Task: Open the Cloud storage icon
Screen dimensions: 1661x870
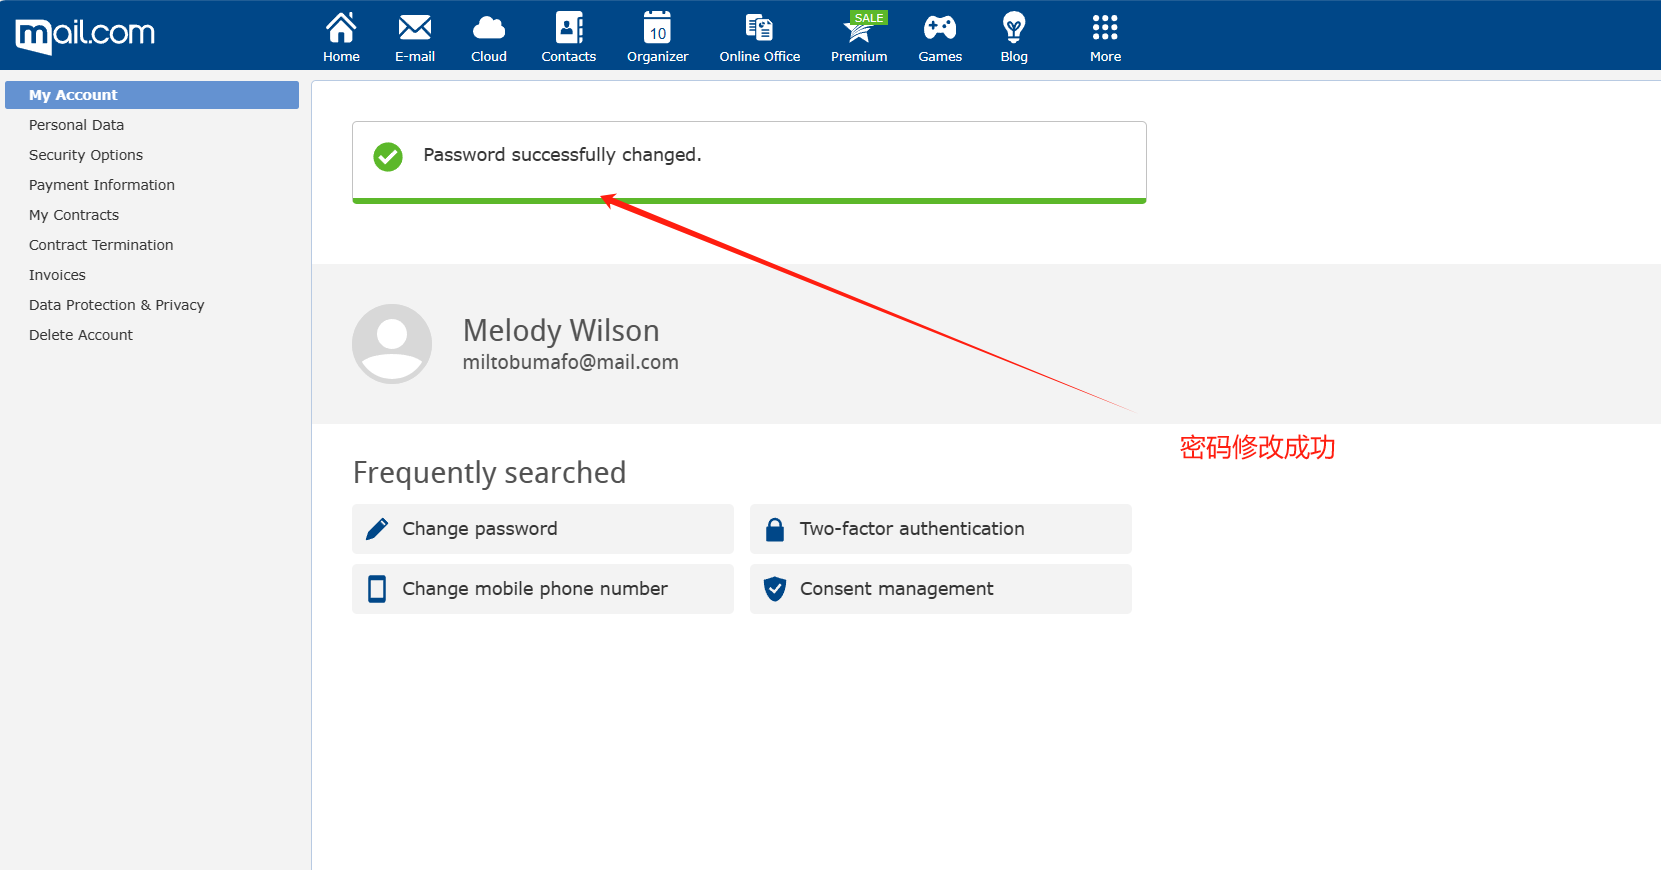Action: (488, 28)
